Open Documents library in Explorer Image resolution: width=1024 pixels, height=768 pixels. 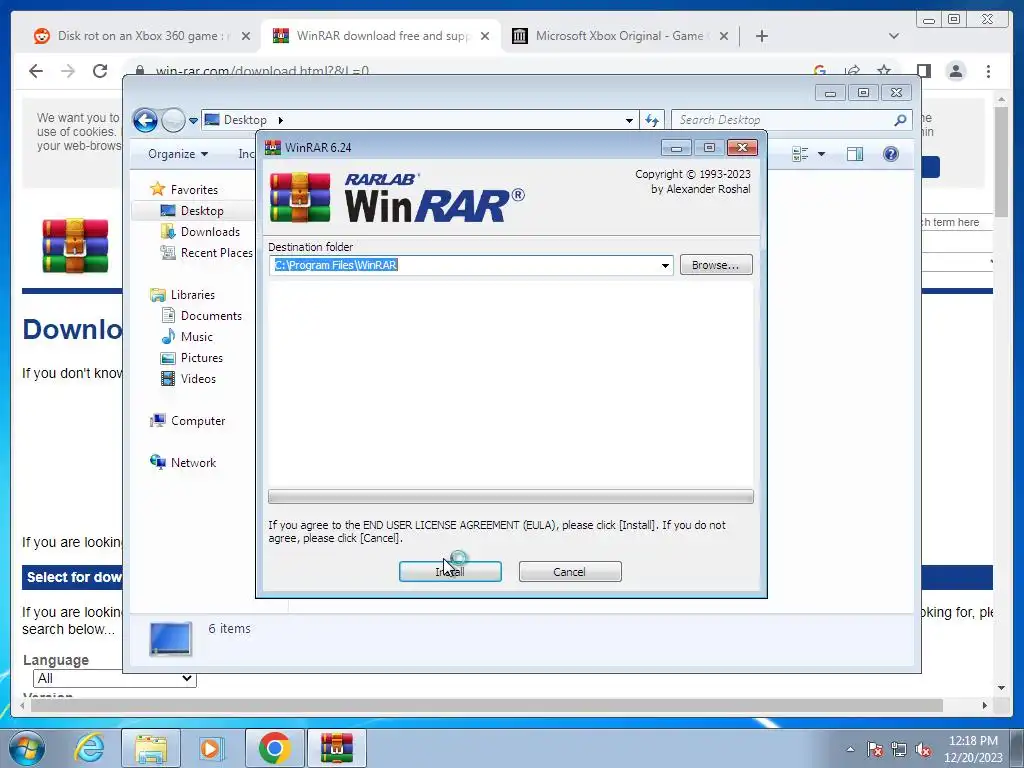(211, 315)
